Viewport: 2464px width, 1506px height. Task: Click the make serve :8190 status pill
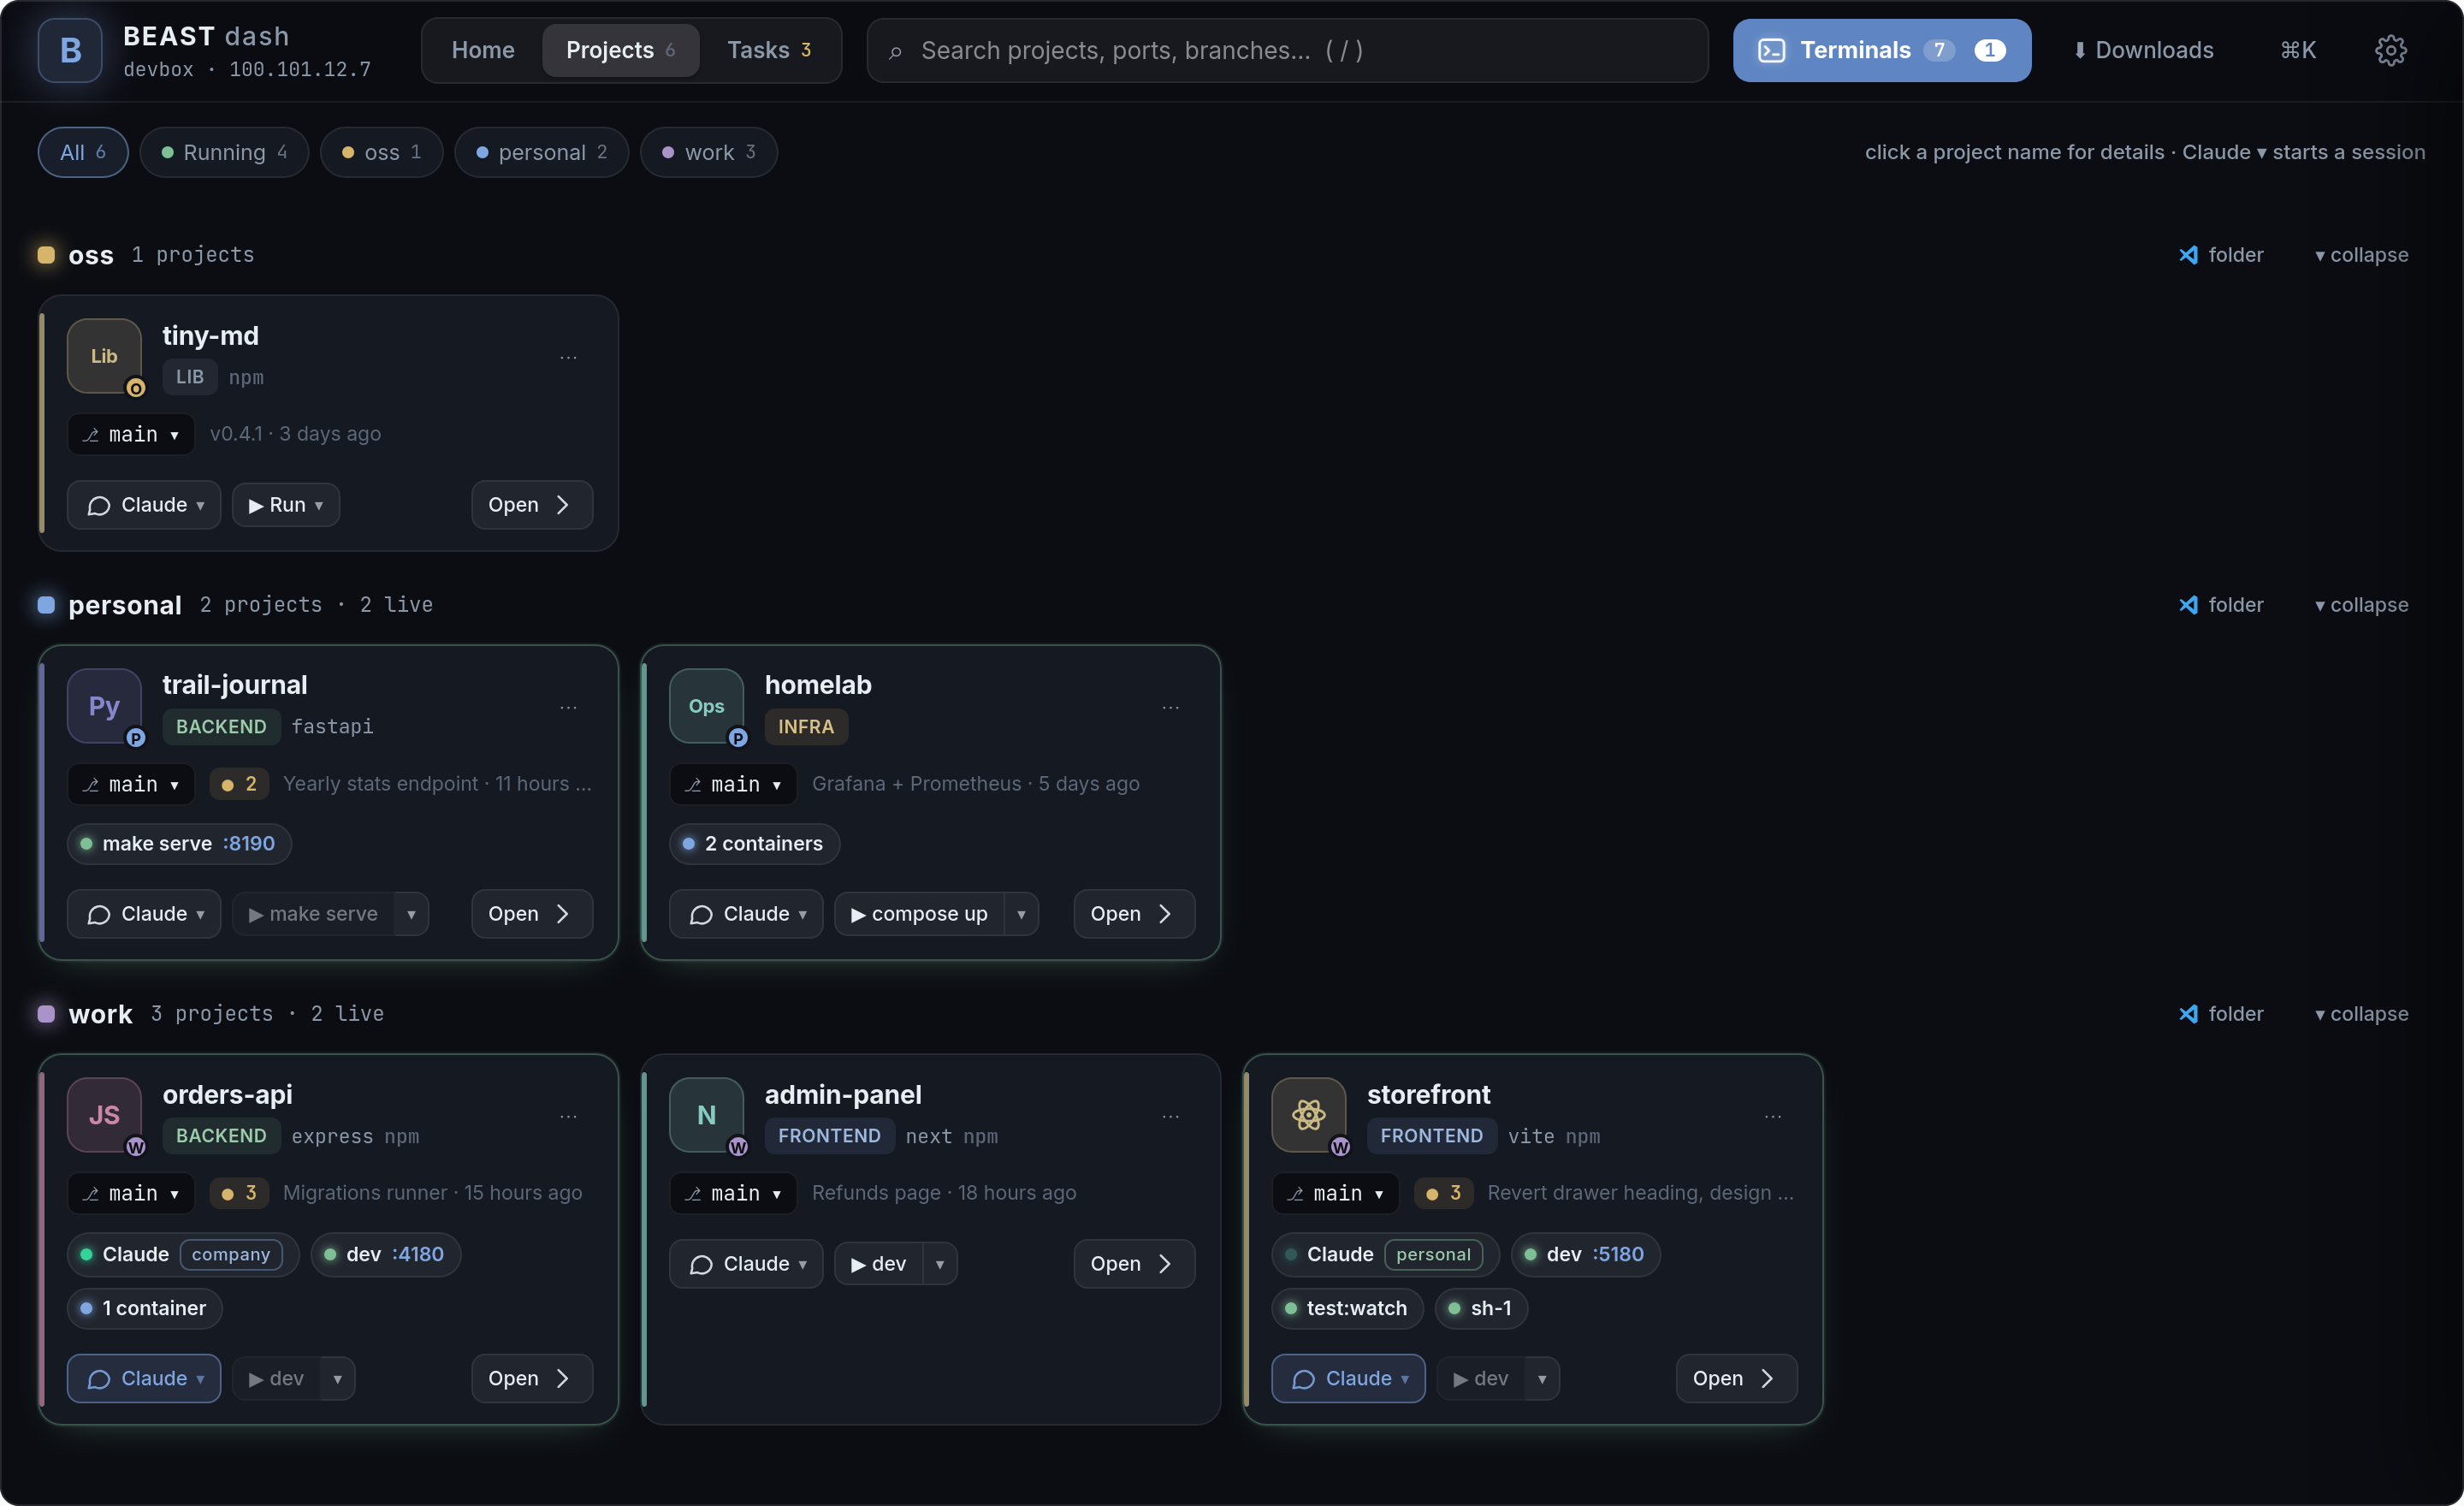tap(179, 844)
